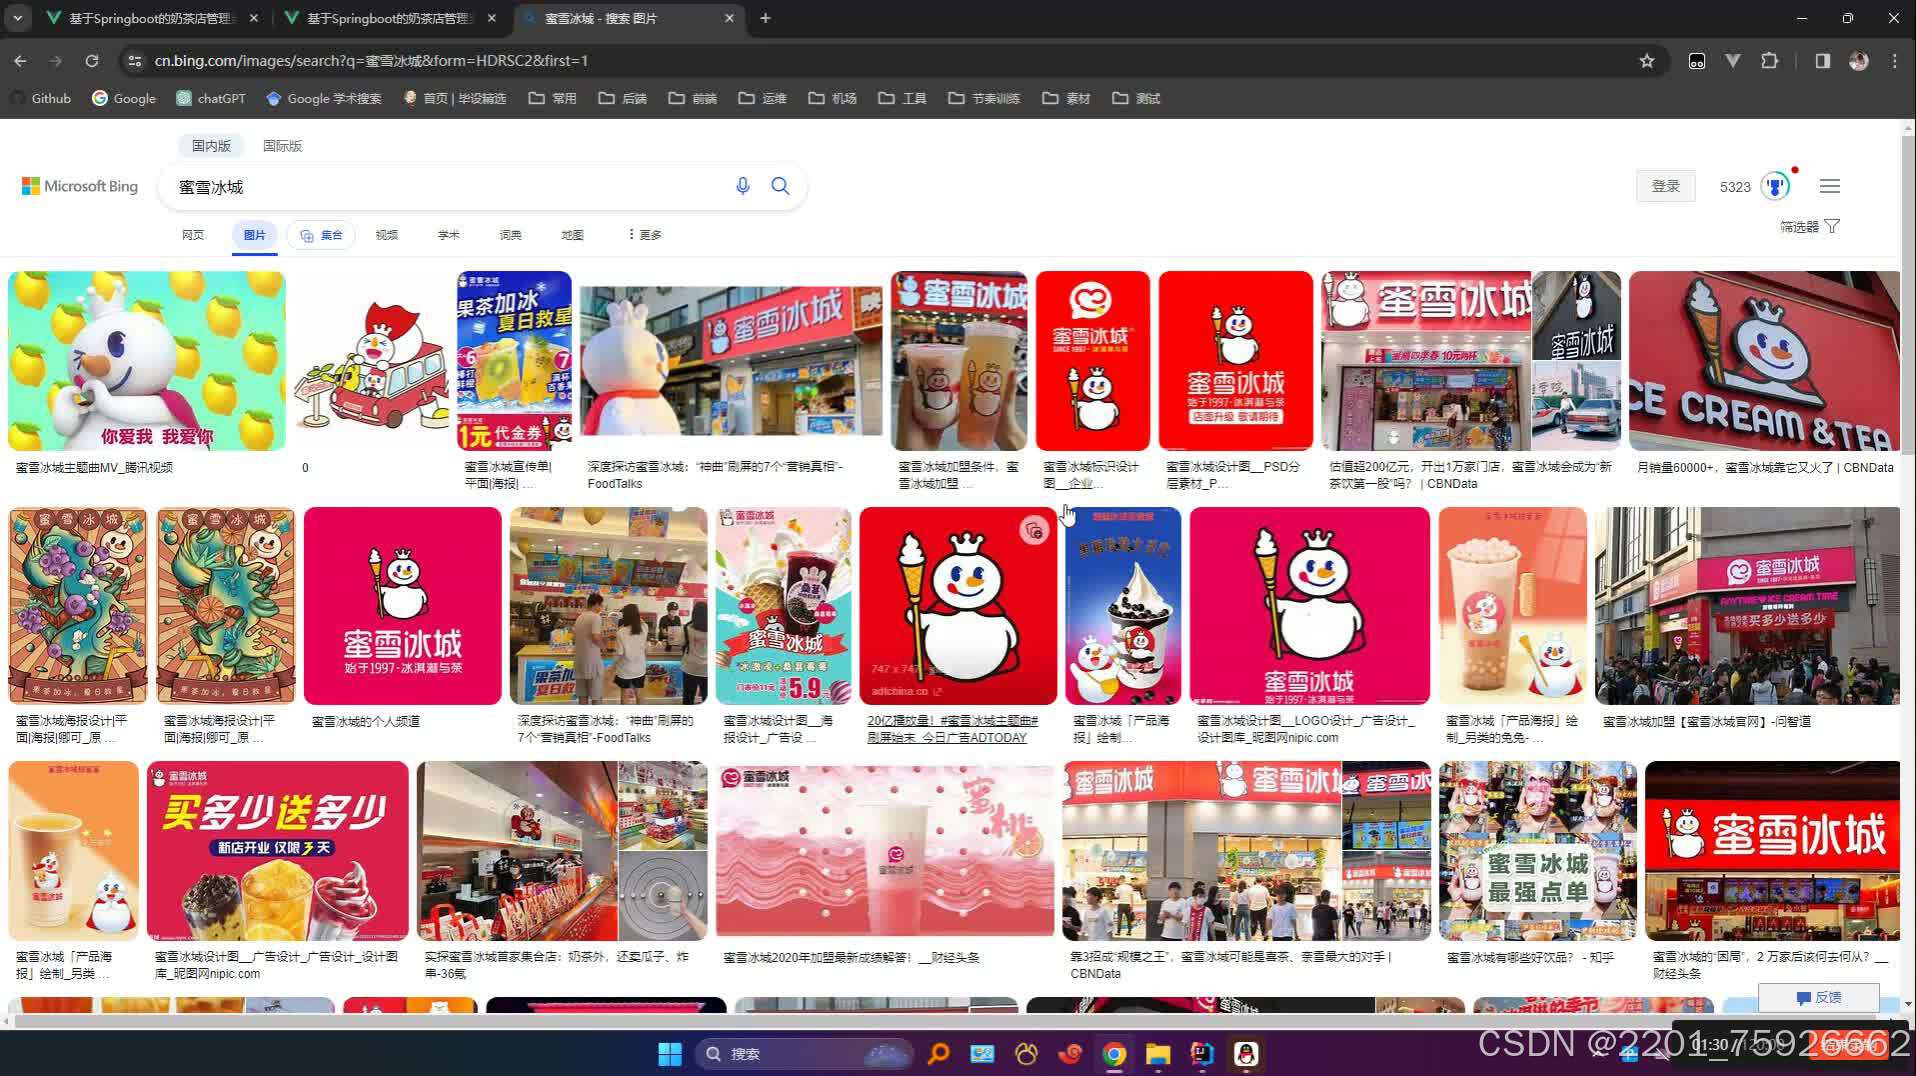Select the 图片 search tab
The height and width of the screenshot is (1076, 1916).
point(255,235)
